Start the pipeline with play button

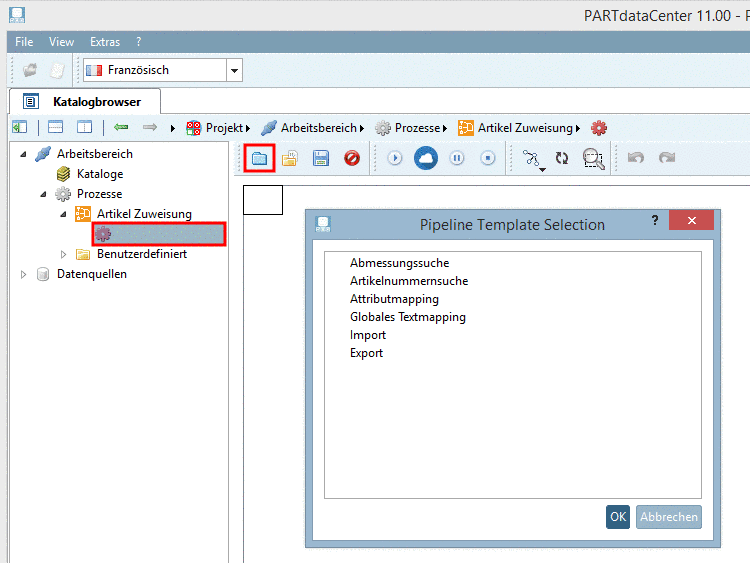(x=395, y=158)
